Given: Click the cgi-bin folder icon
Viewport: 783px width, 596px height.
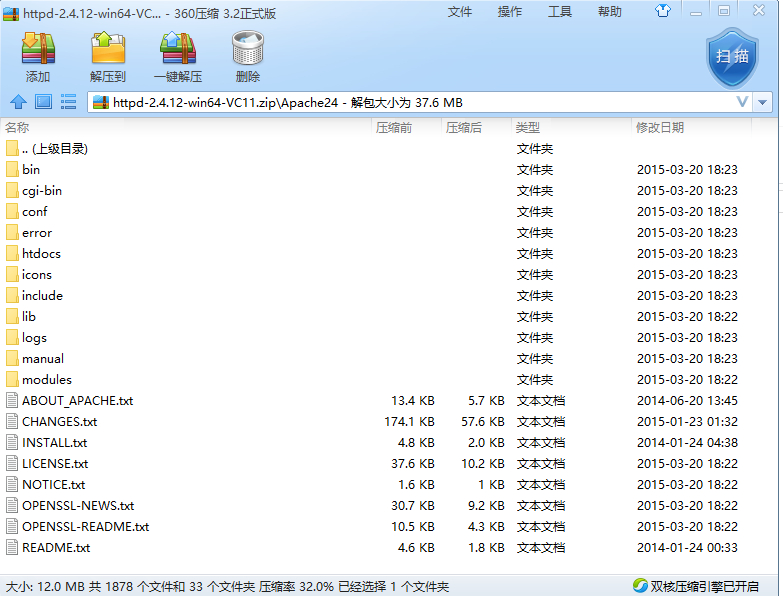Looking at the screenshot, I should (x=12, y=191).
